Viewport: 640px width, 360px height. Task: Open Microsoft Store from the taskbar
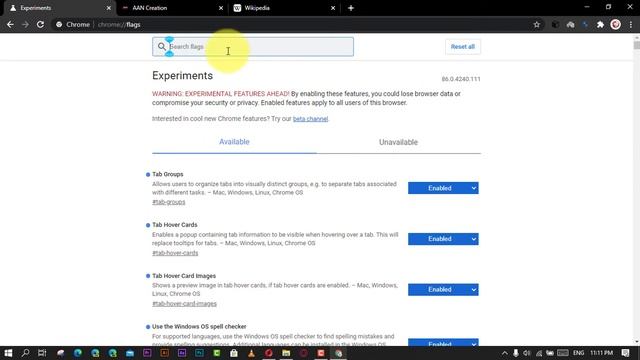pyautogui.click(x=234, y=353)
